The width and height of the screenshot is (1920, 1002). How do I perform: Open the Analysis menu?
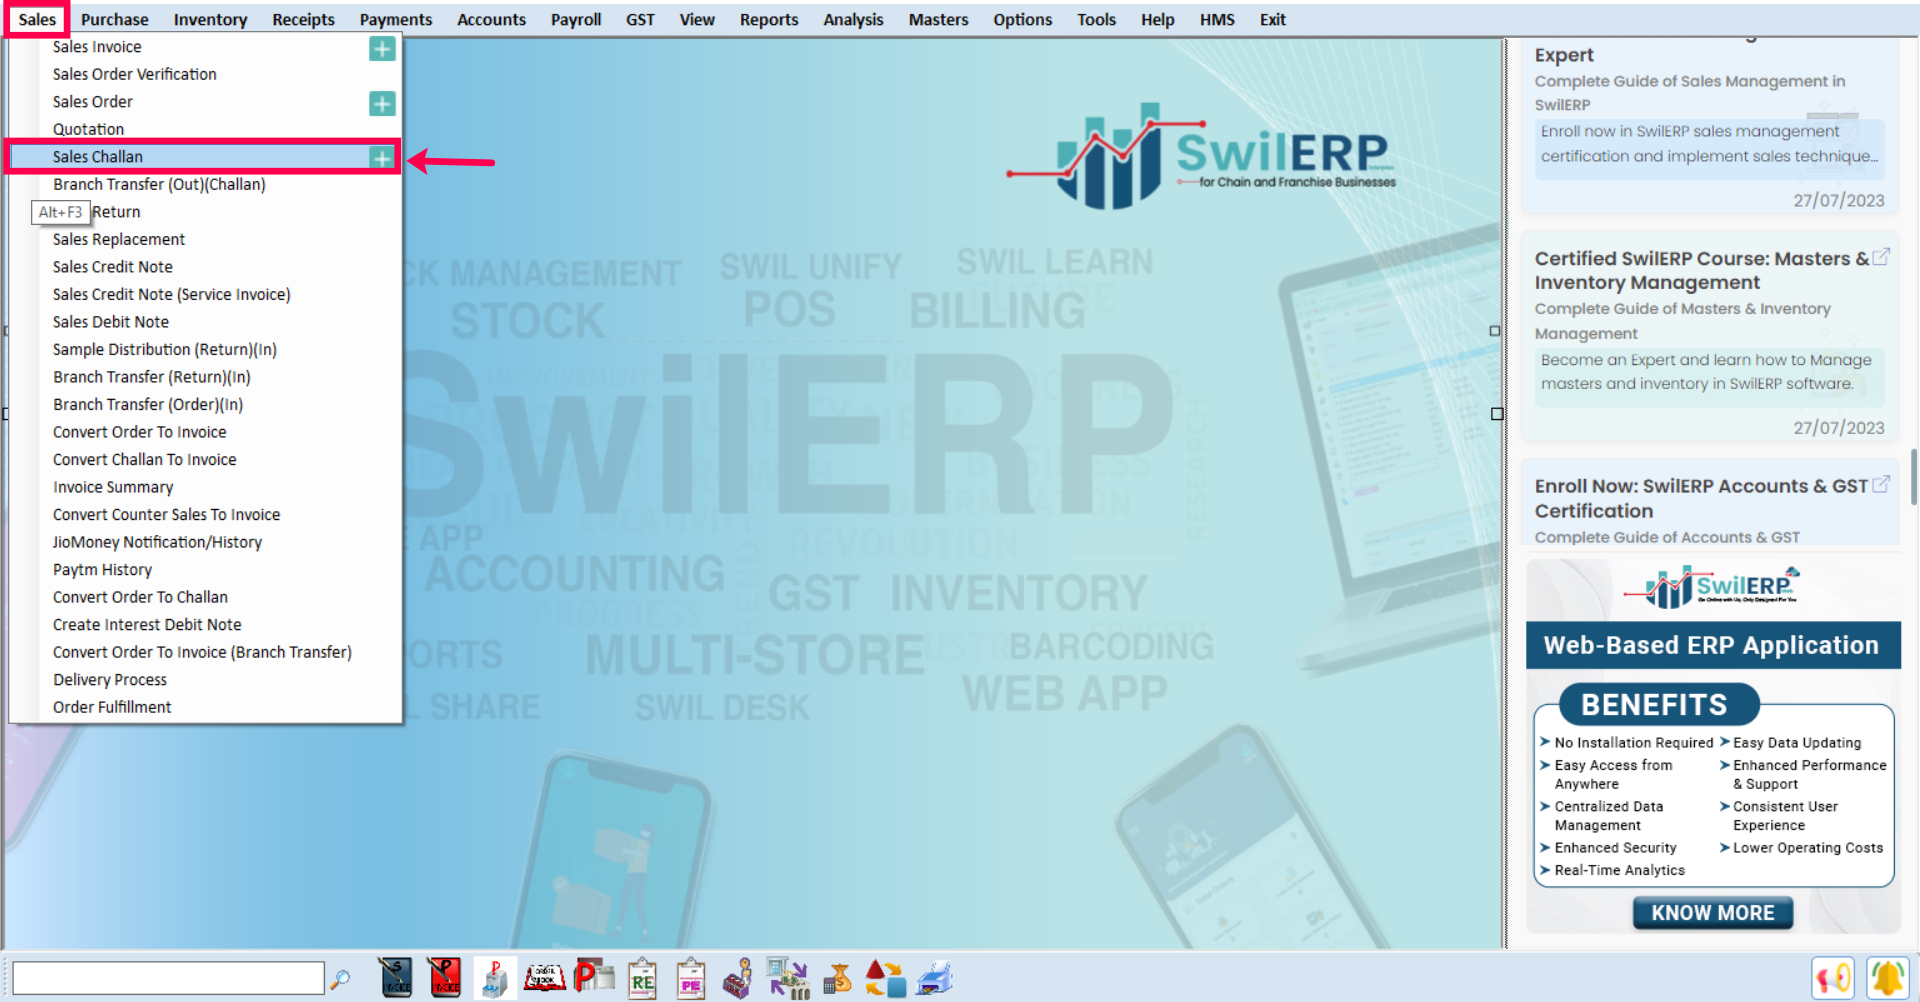[853, 19]
